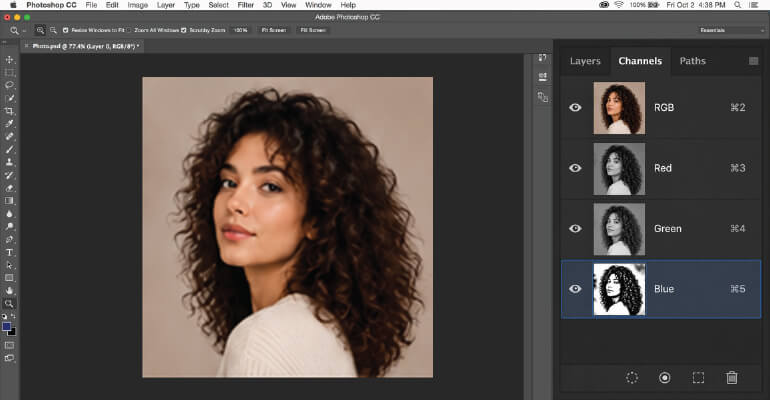Open the Essentials workspace dropdown
Screen dimensions: 770x400
(x=731, y=30)
